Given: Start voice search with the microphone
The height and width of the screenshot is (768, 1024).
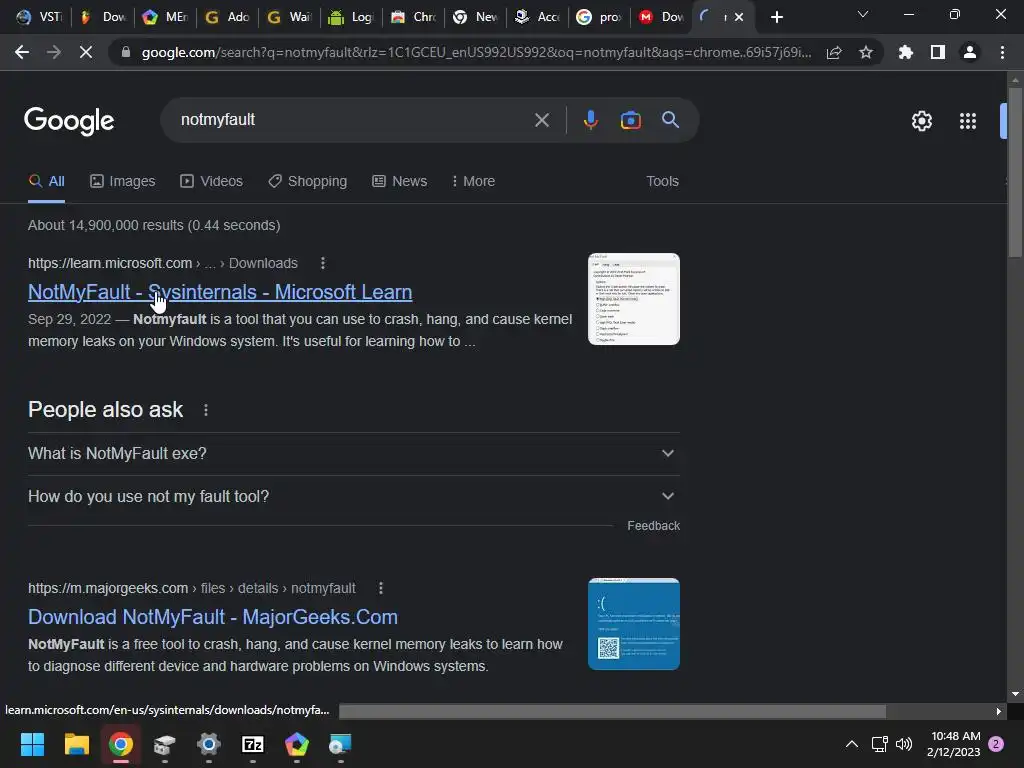Looking at the screenshot, I should pos(590,120).
